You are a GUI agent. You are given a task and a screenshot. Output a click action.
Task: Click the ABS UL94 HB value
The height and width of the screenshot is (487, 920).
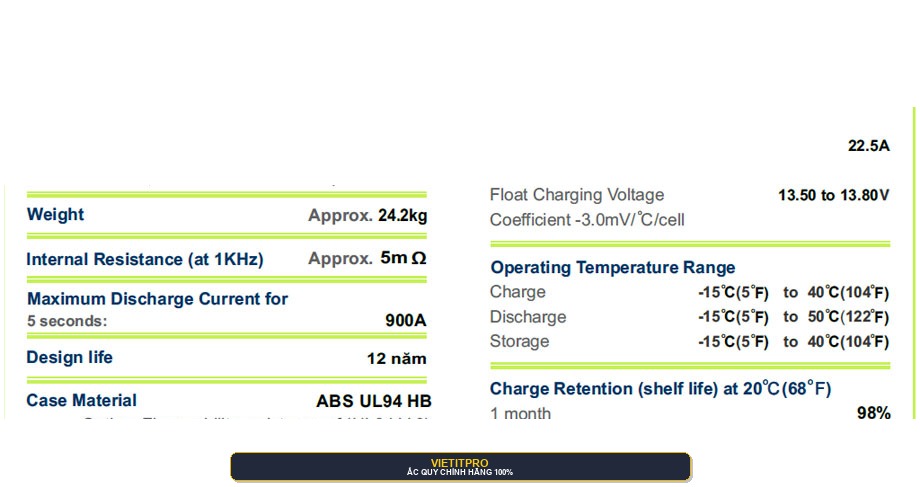click(374, 401)
